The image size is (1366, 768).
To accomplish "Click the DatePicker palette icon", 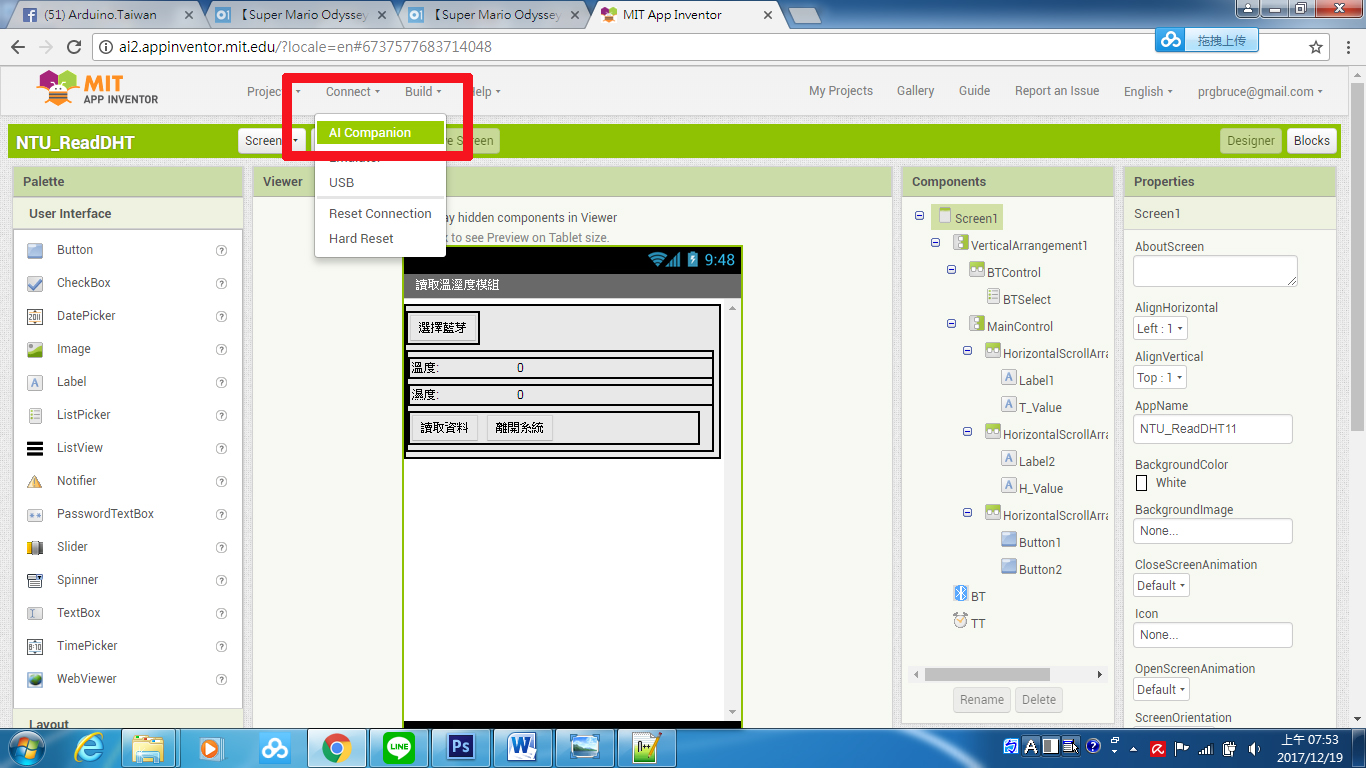I will pyautogui.click(x=35, y=316).
